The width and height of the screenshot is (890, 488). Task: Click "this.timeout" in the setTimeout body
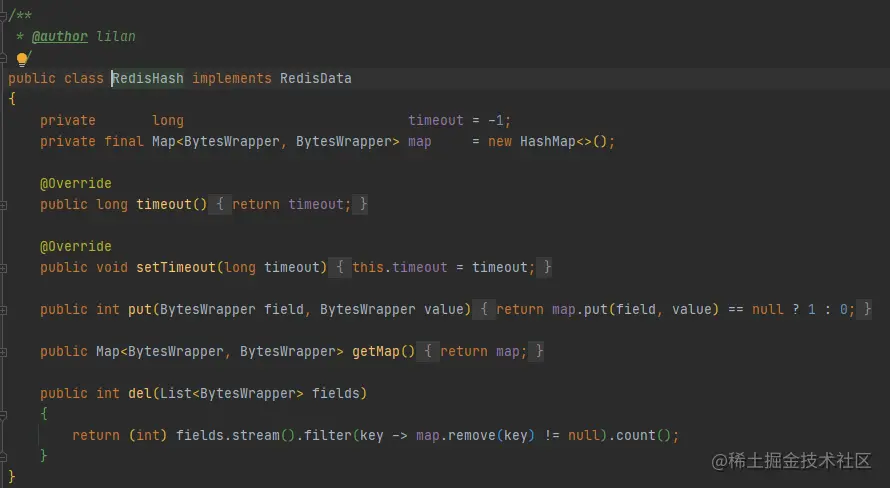pyautogui.click(x=400, y=267)
